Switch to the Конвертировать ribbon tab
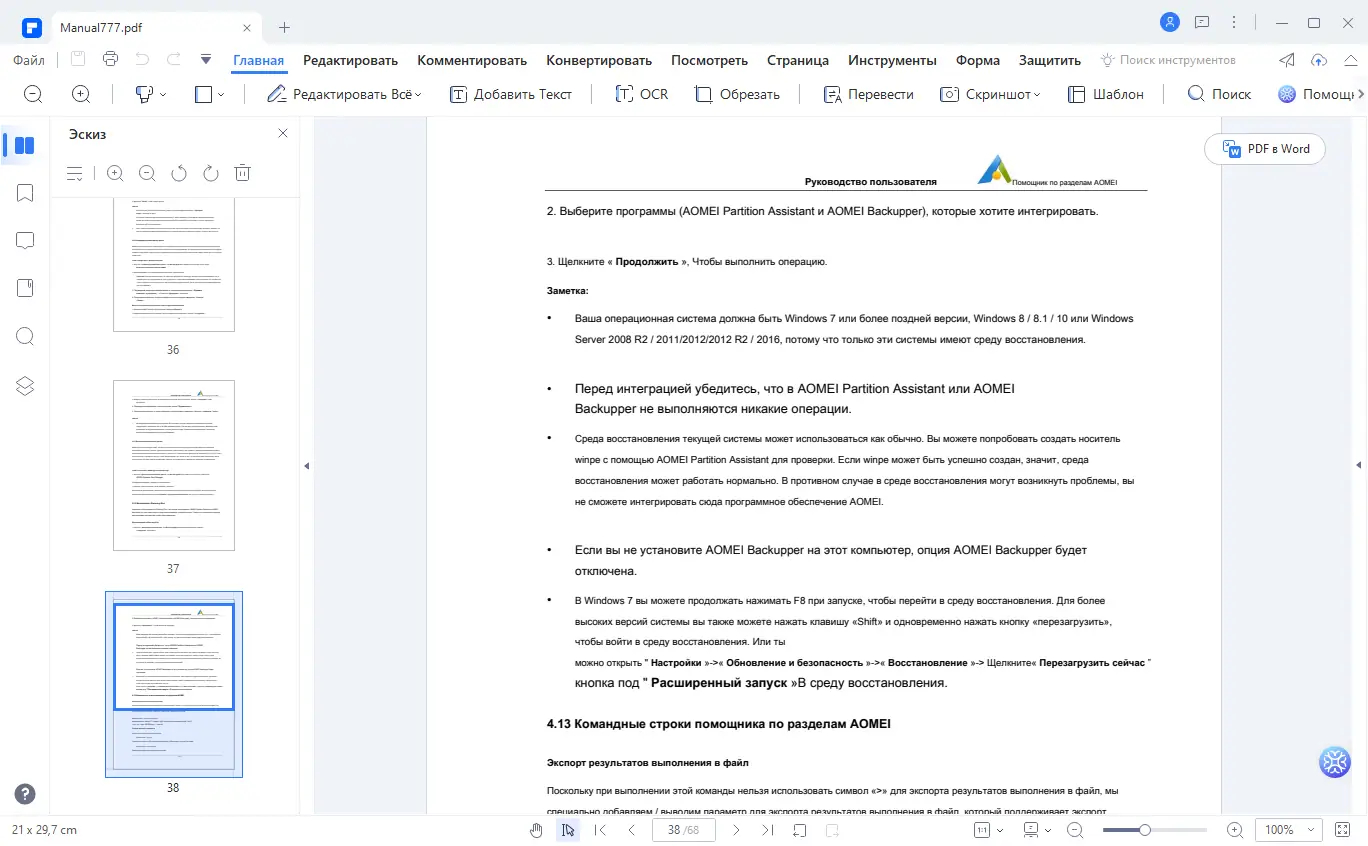Image resolution: width=1368 pixels, height=846 pixels. point(599,60)
